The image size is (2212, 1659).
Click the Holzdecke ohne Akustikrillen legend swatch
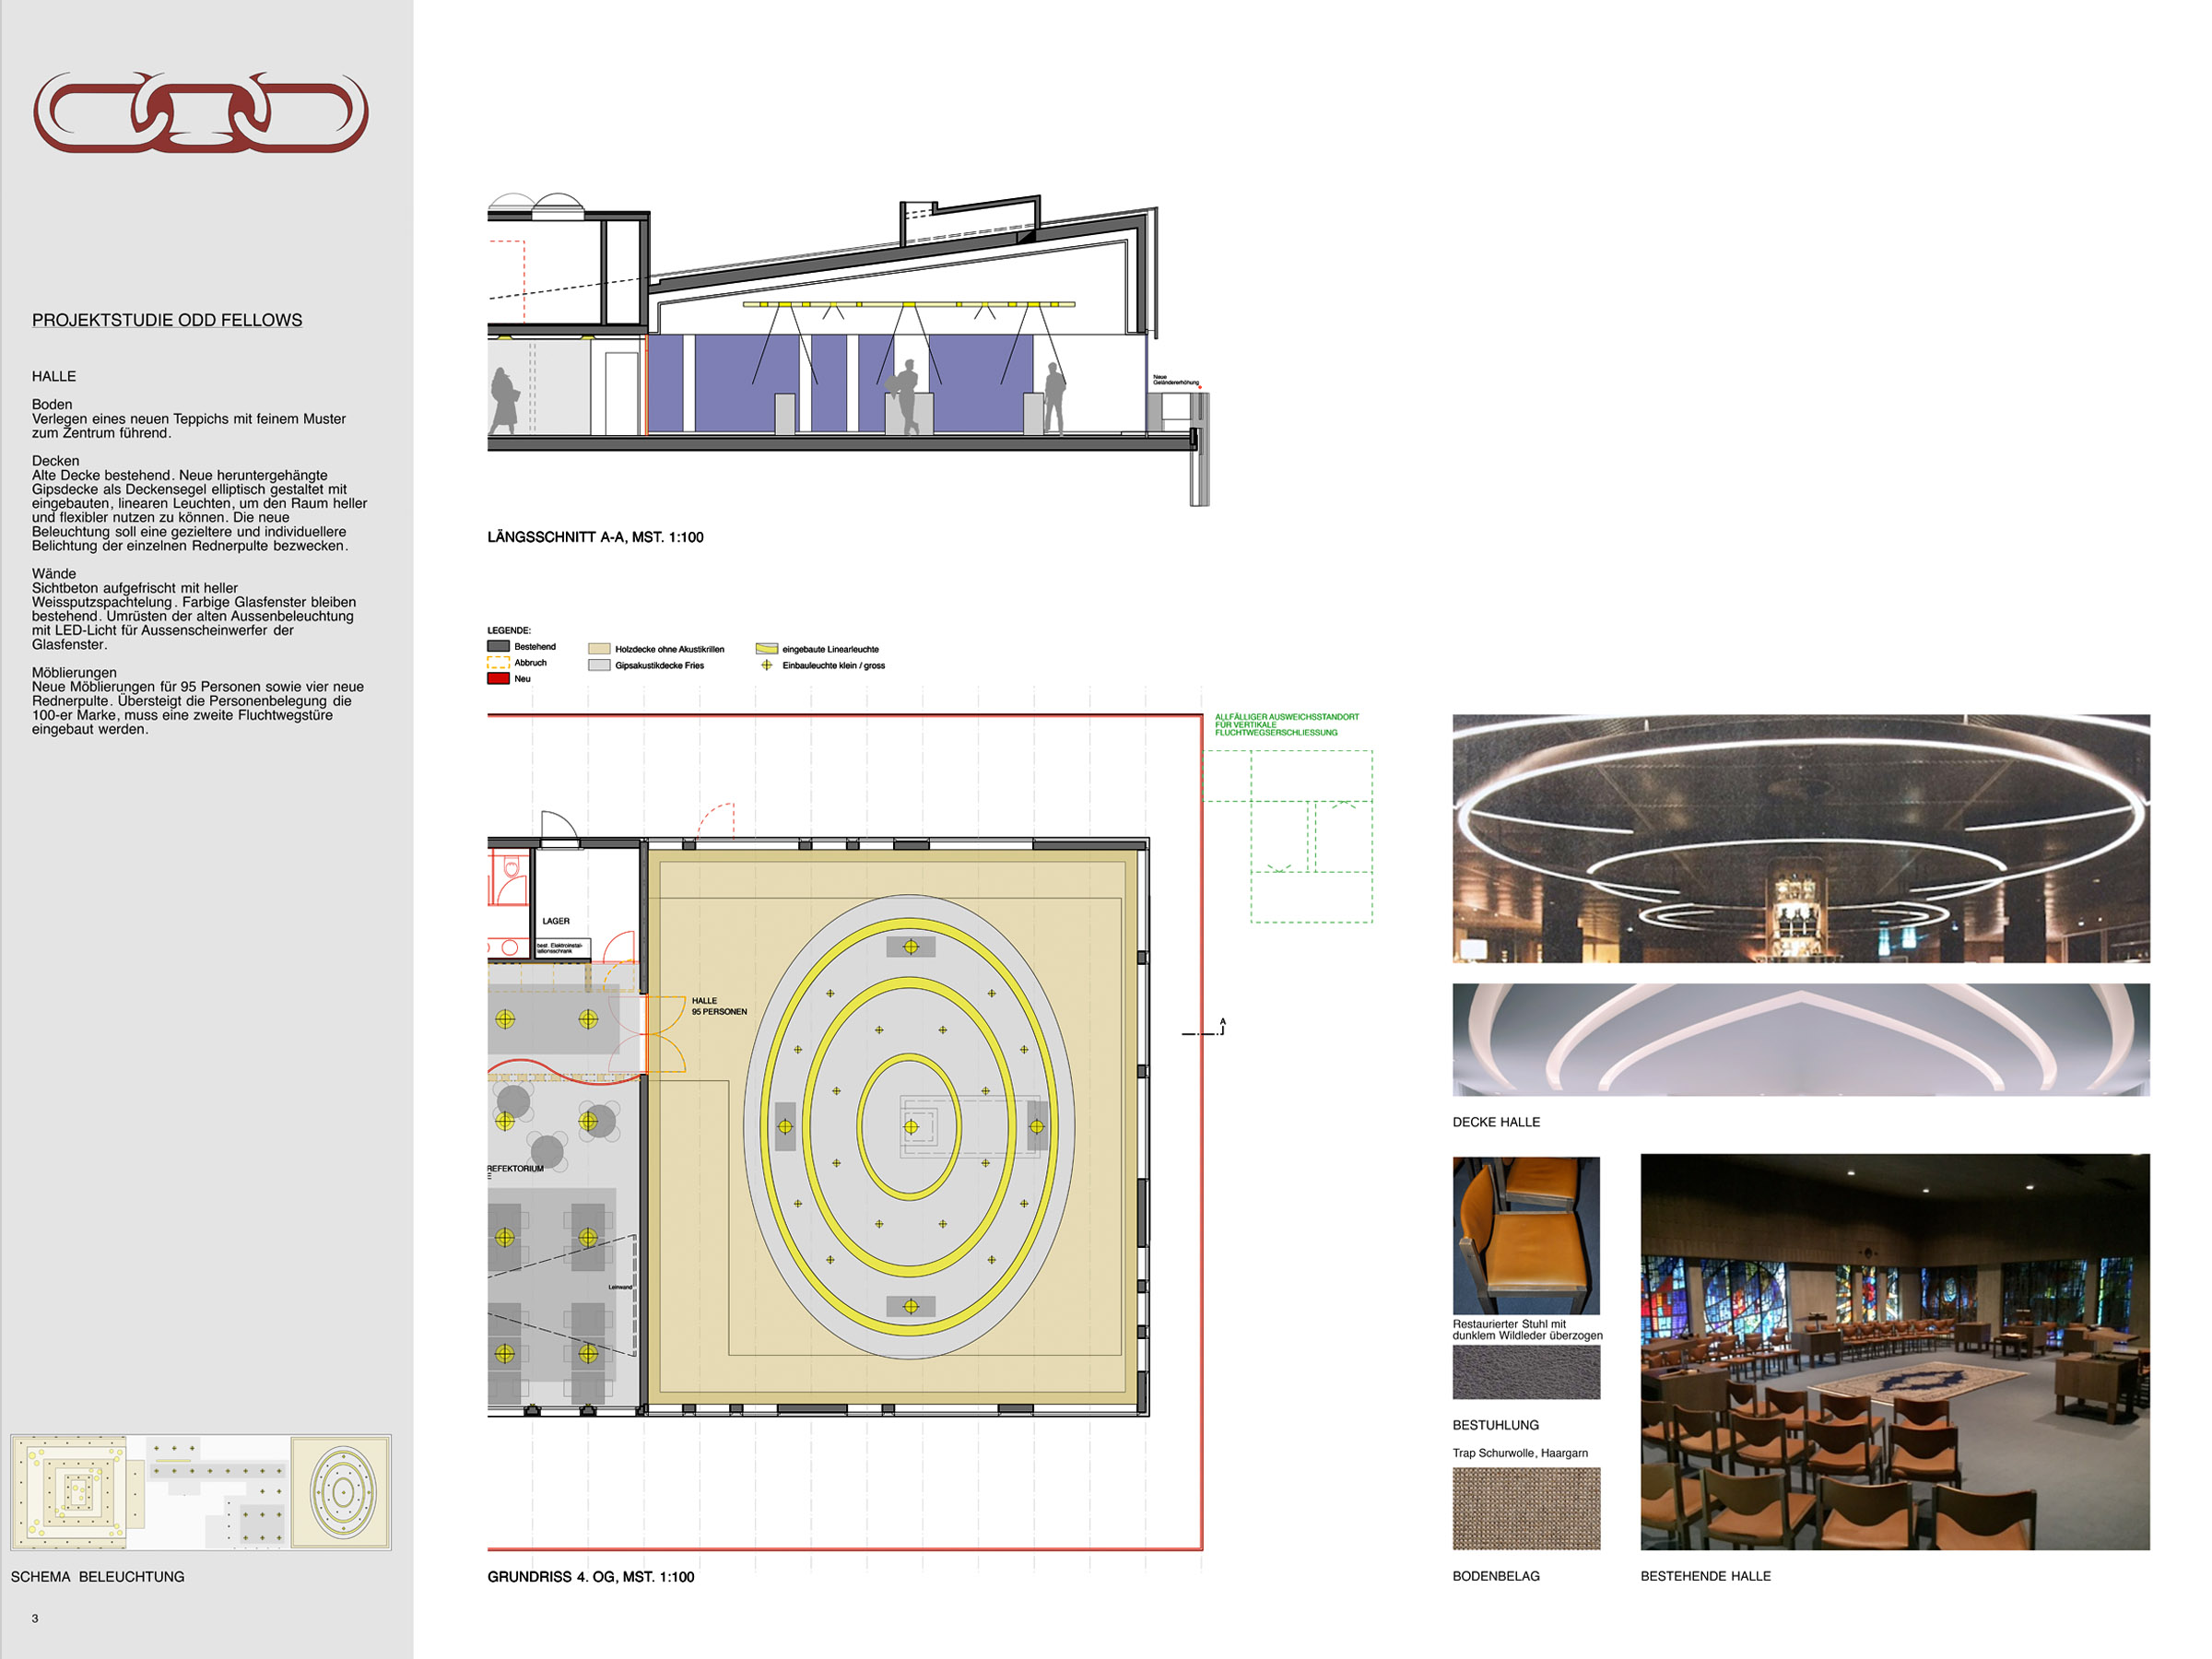[x=600, y=649]
